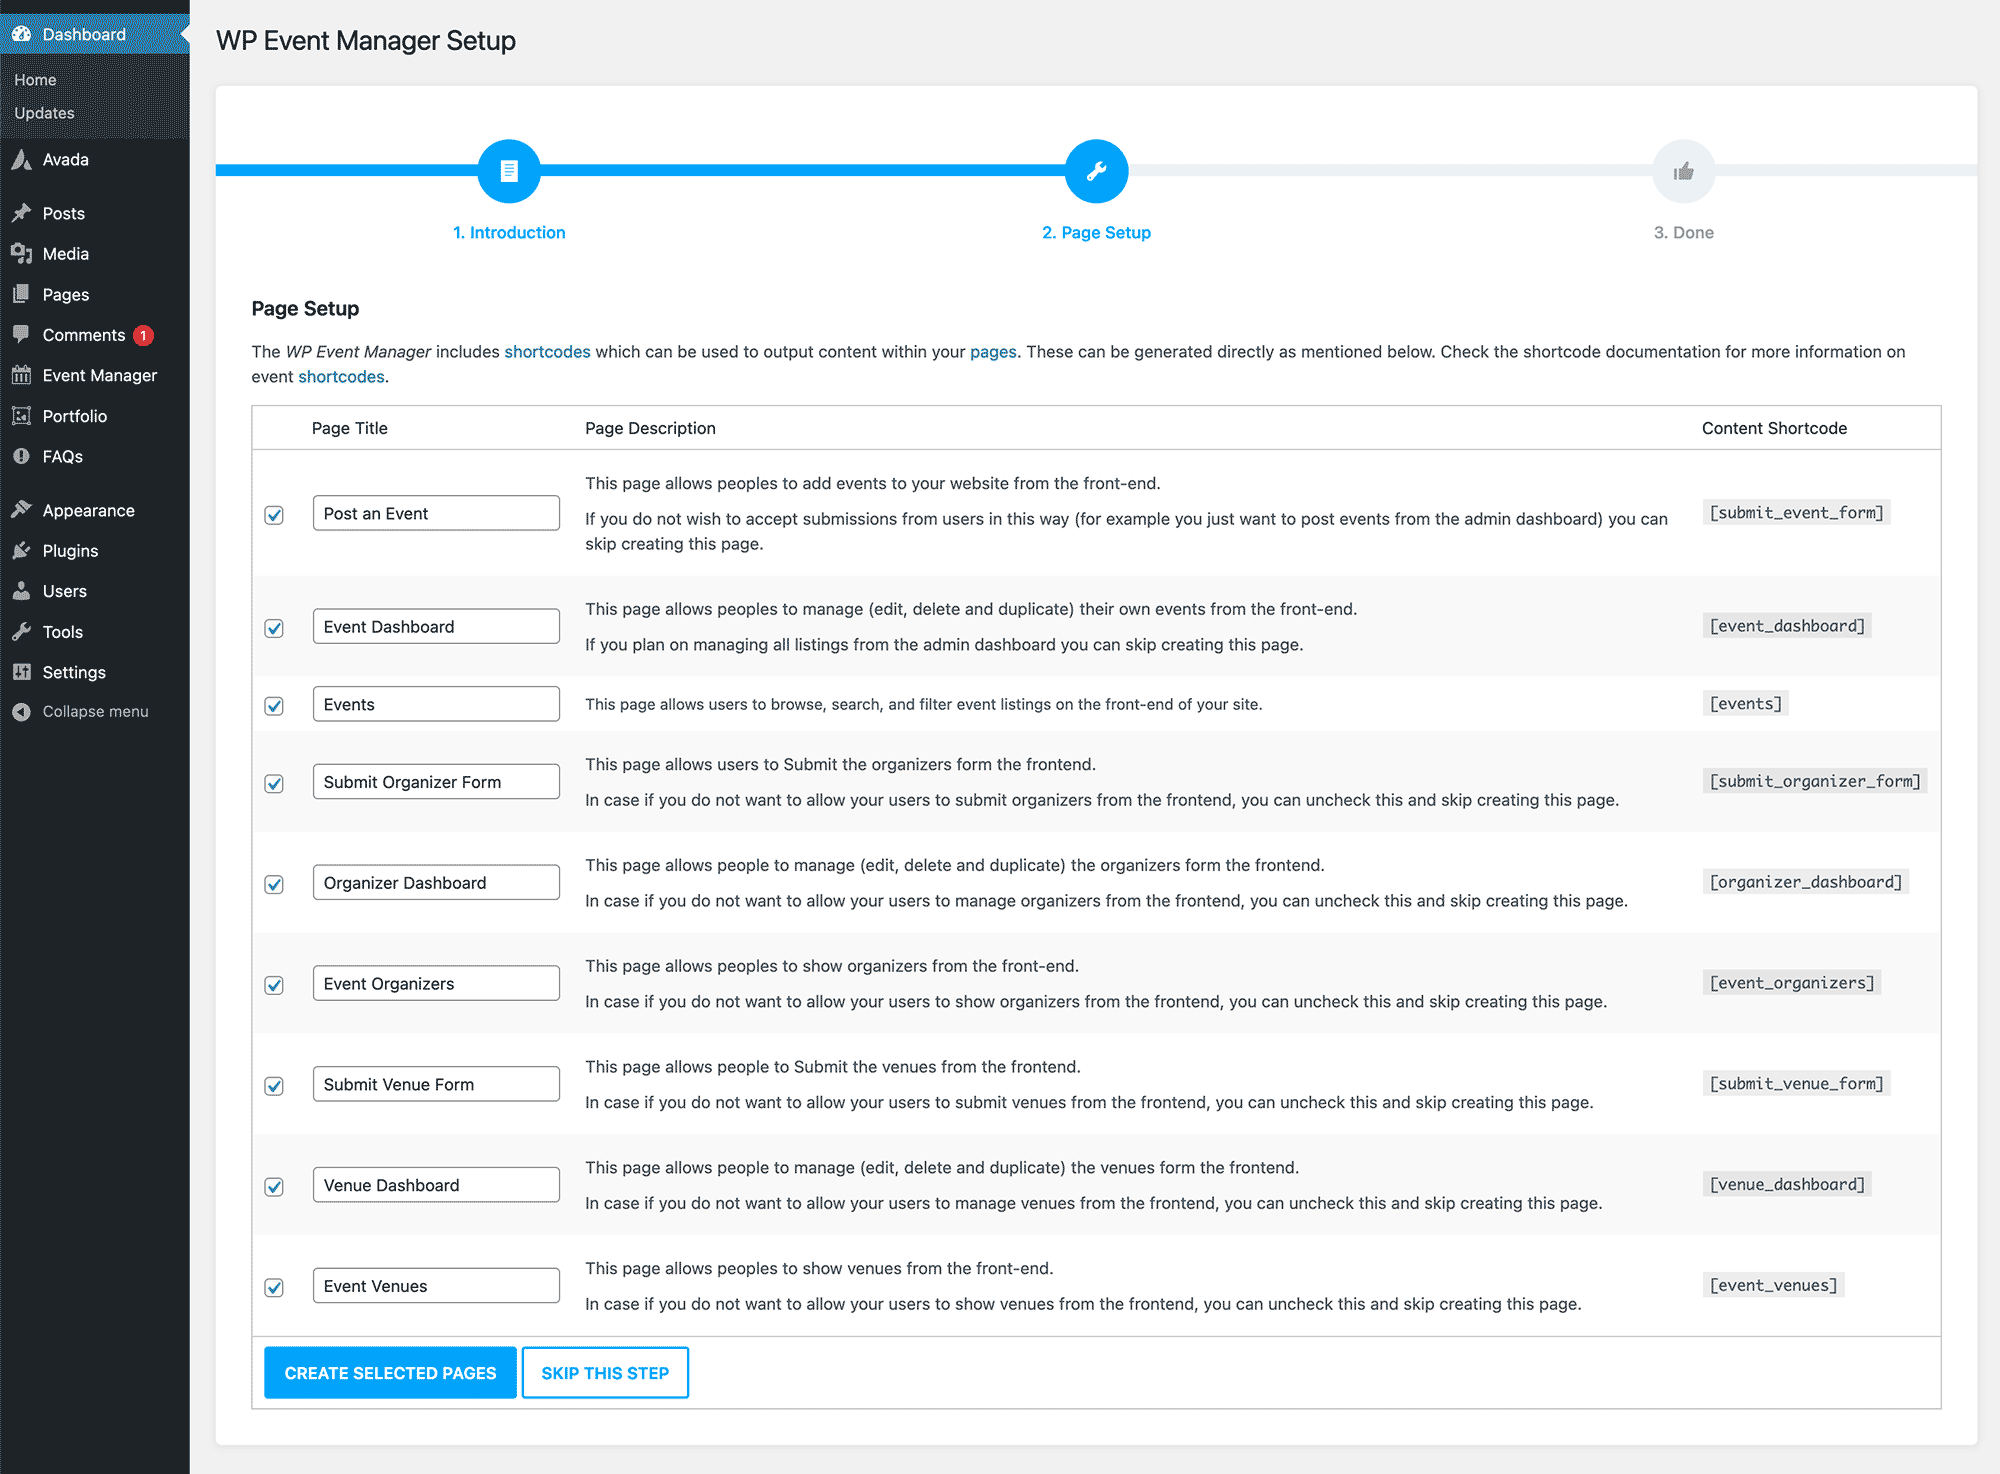The image size is (2000, 1474).
Task: Edit the Event Organizers title field
Action: (x=436, y=983)
